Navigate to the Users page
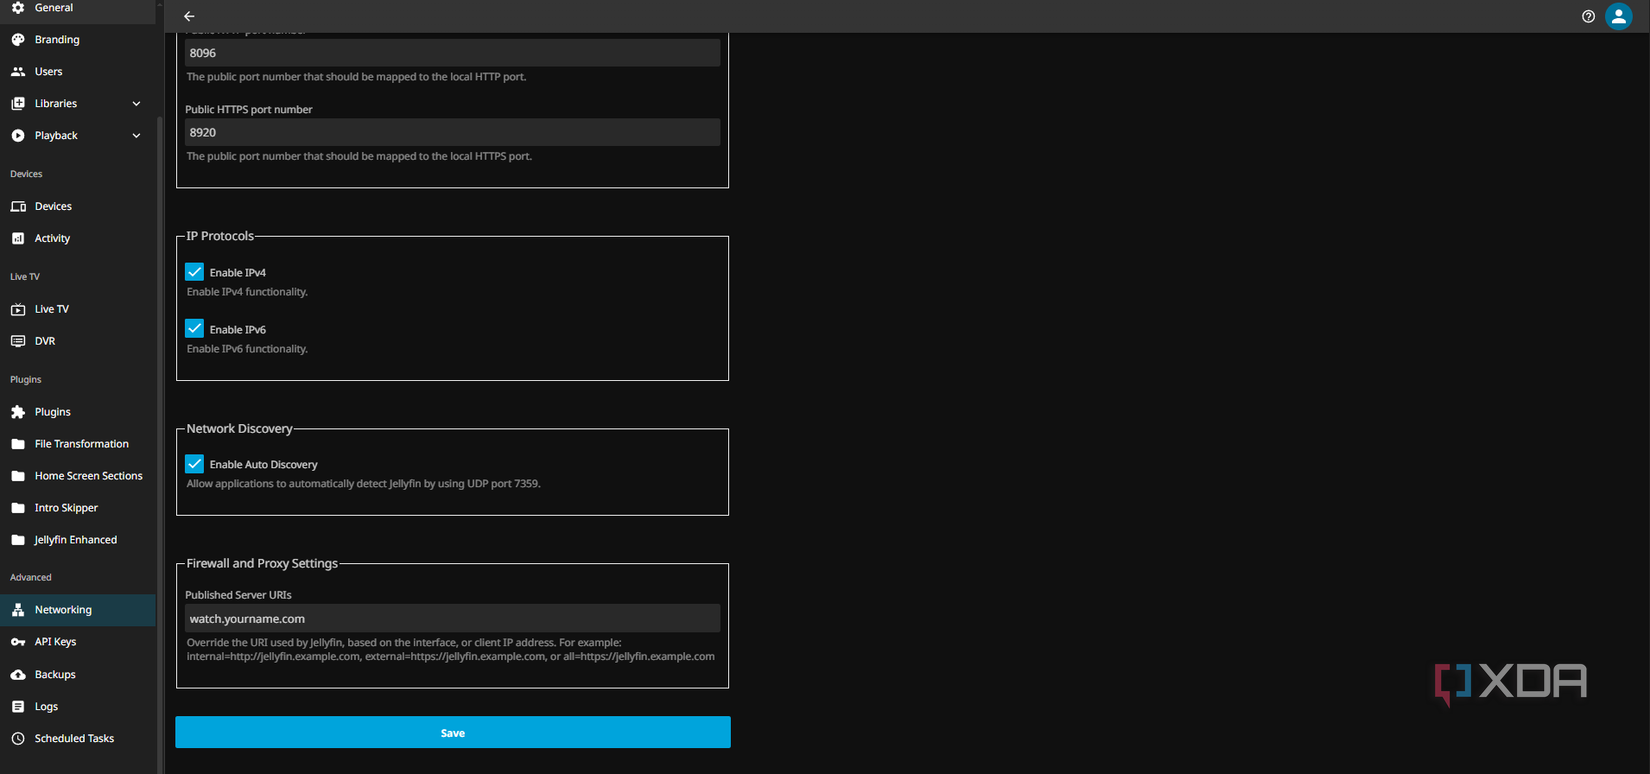Image resolution: width=1650 pixels, height=774 pixels. click(x=78, y=71)
